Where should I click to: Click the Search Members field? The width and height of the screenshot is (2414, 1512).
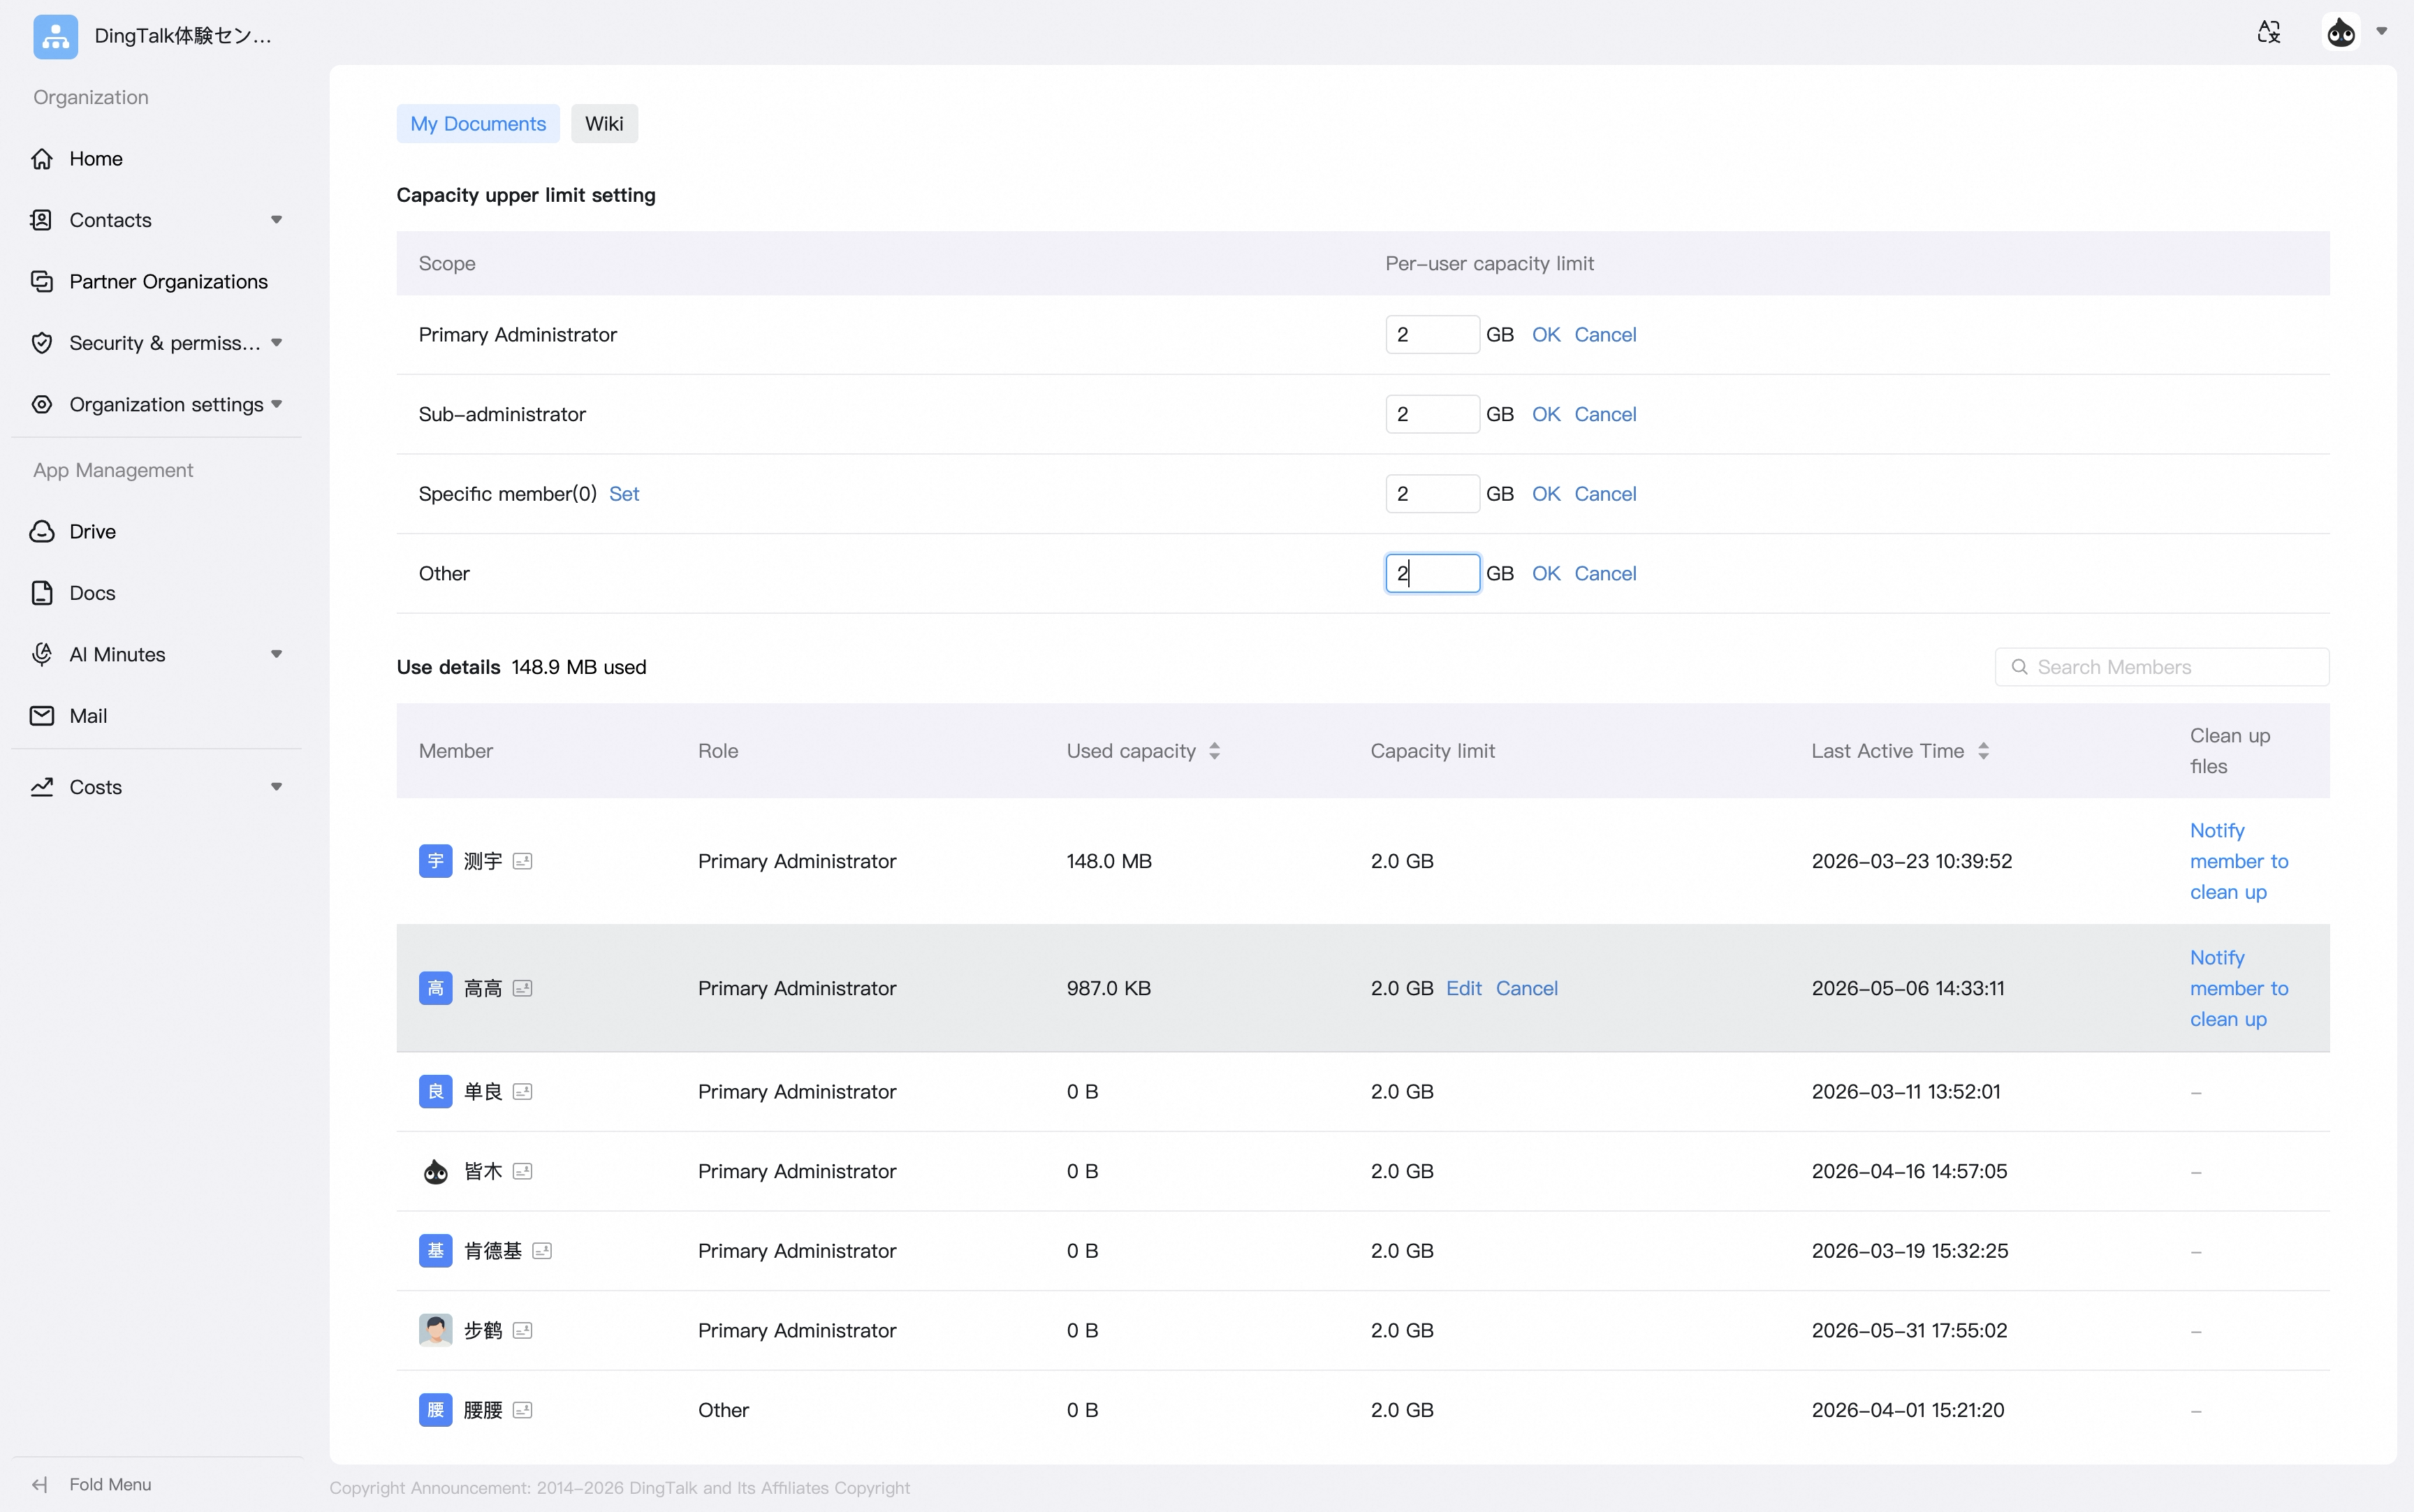tap(2162, 667)
